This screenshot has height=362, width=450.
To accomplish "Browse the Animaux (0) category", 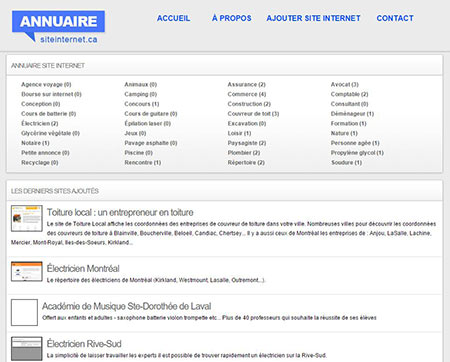I will [x=141, y=84].
